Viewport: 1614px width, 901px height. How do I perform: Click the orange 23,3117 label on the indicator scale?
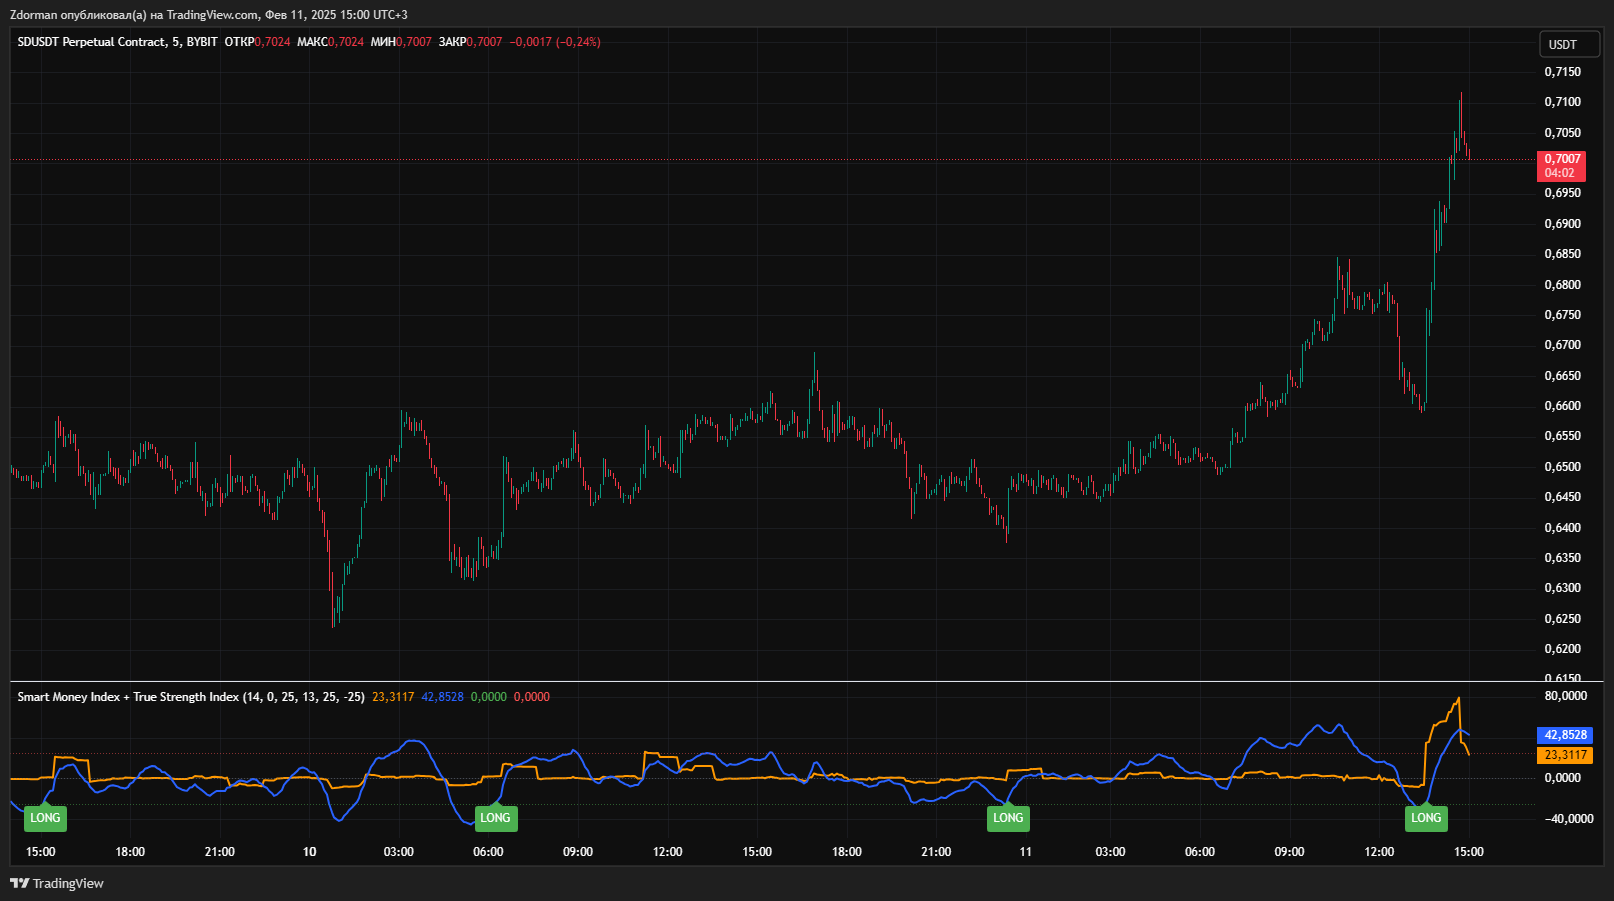1565,755
